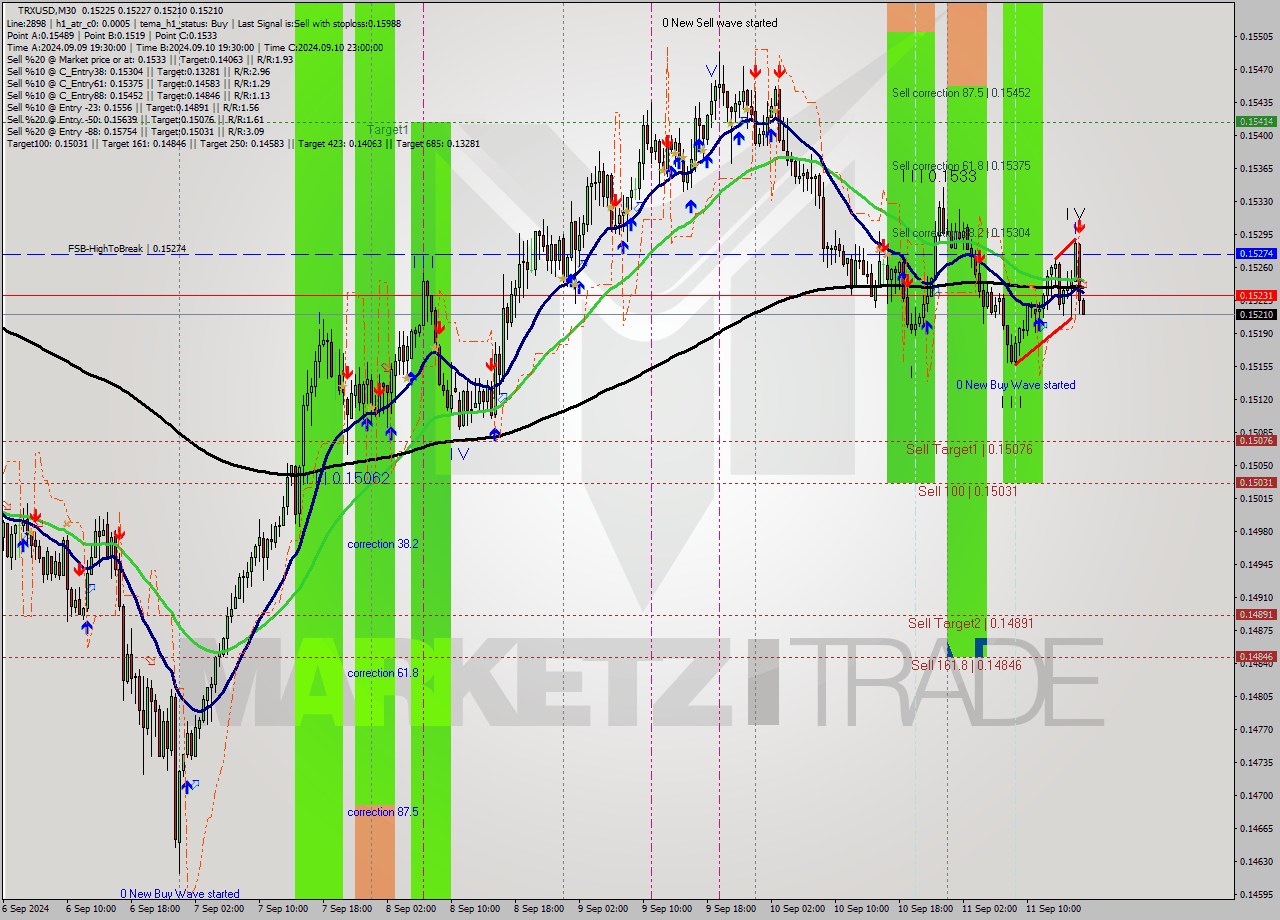This screenshot has width=1280, height=920.
Task: Click the blue 0.15274 price tag
Action: click(x=1256, y=254)
